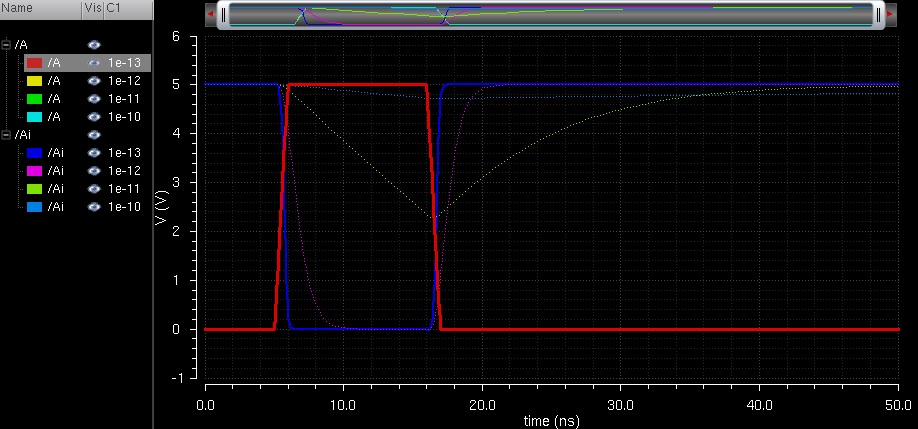
Task: Toggle eye icon for /Ai 1e-11
Action: click(x=95, y=188)
